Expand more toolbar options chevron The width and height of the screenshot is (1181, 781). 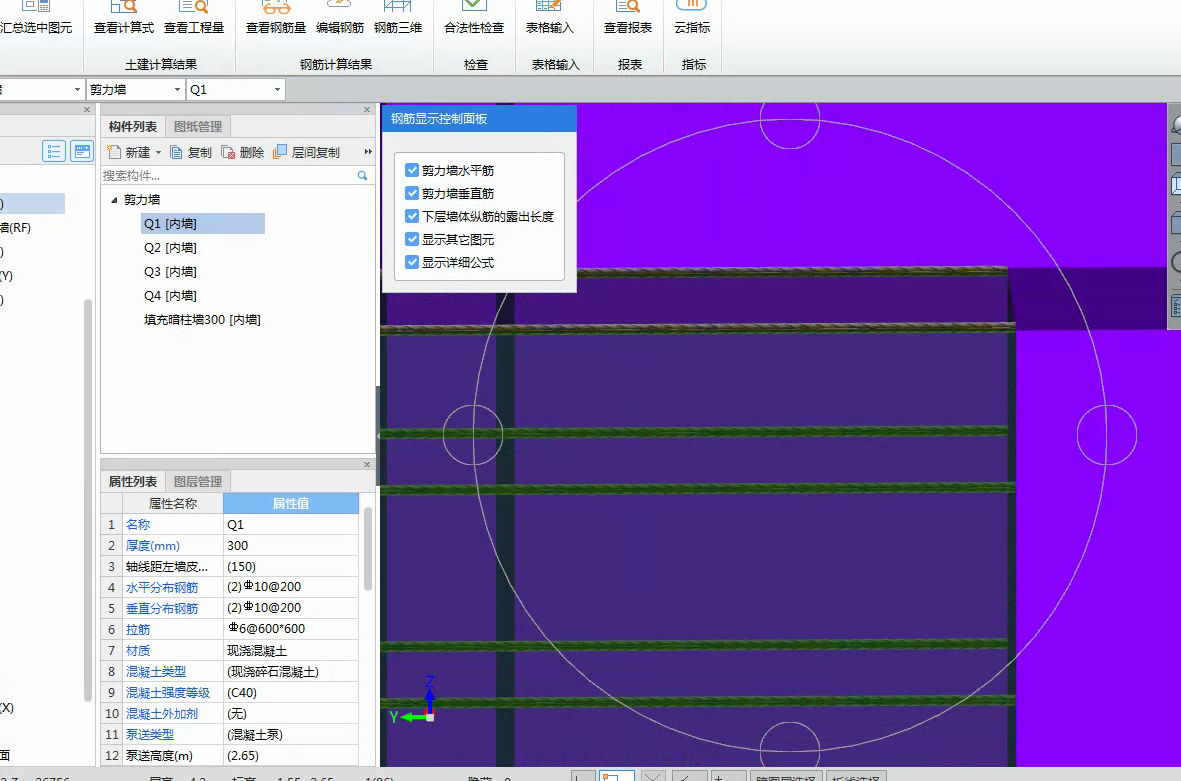368,151
